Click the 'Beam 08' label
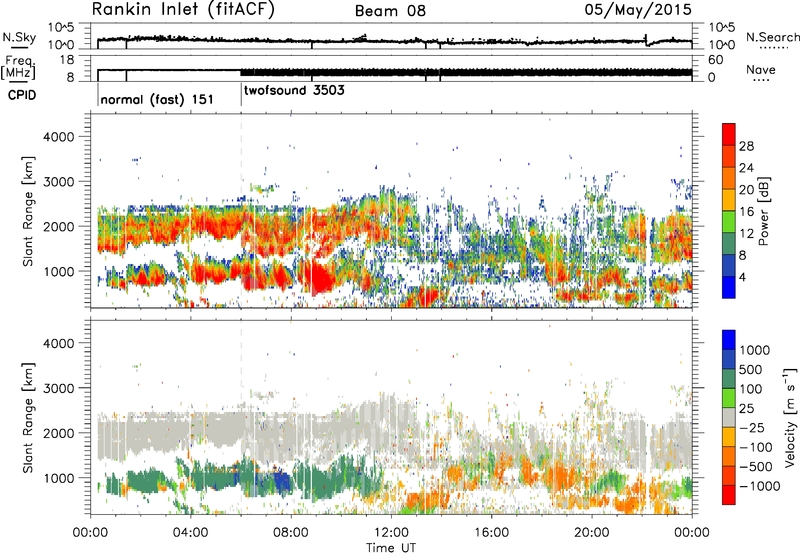Screen dimensions: 800x554 (x=390, y=11)
